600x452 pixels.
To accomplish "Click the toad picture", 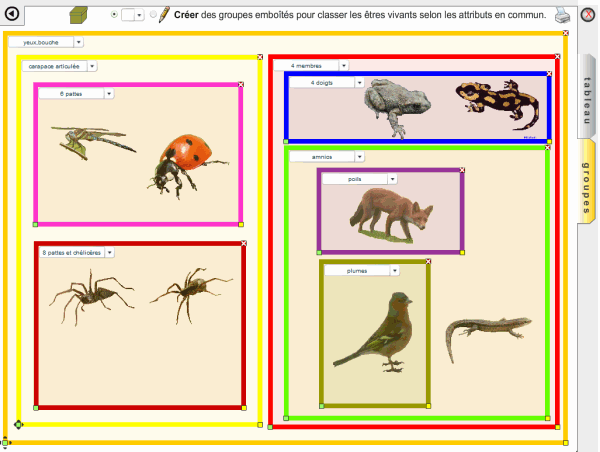I will (x=398, y=108).
